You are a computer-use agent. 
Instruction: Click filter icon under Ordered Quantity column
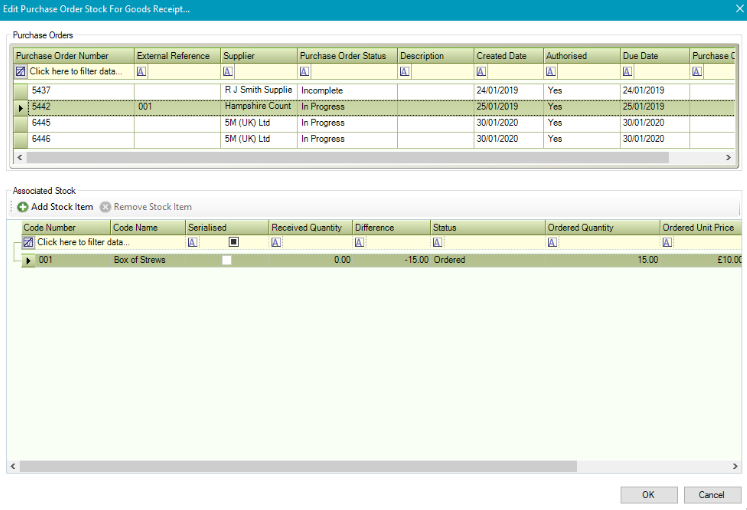(552, 242)
